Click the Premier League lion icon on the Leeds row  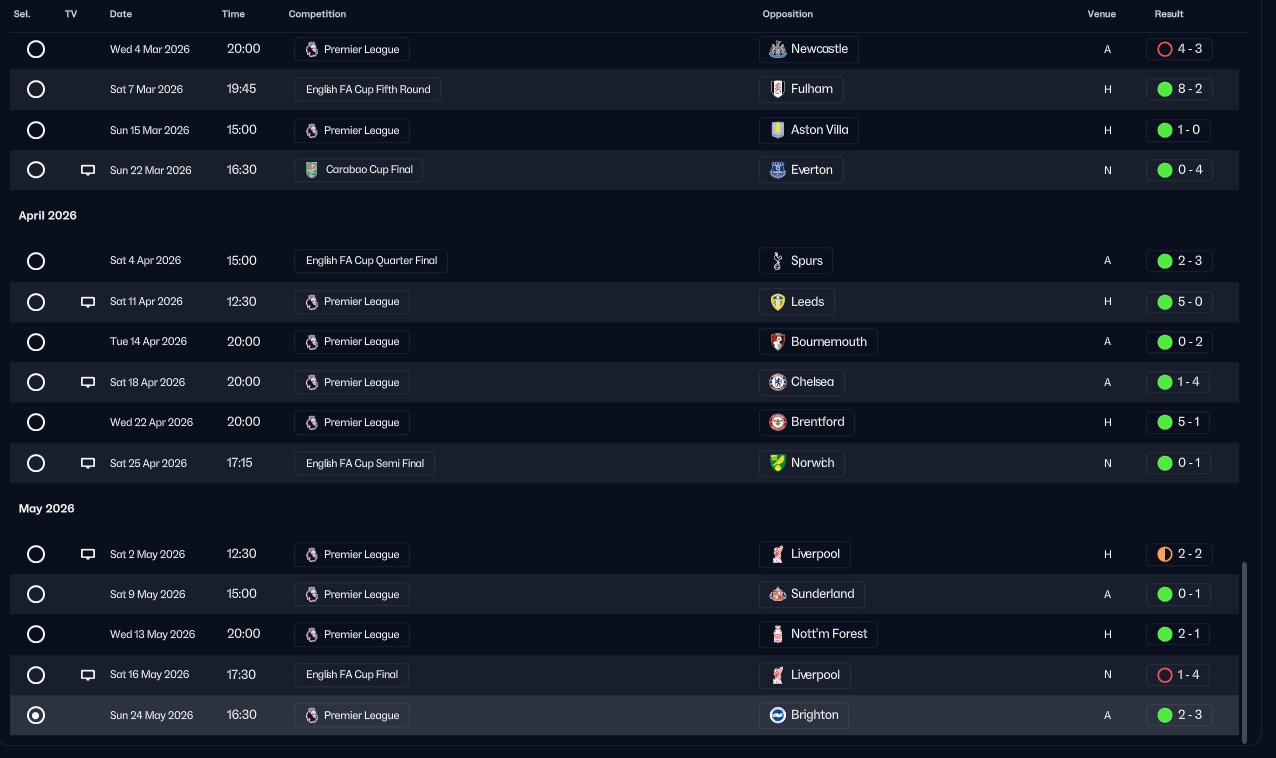tap(312, 301)
